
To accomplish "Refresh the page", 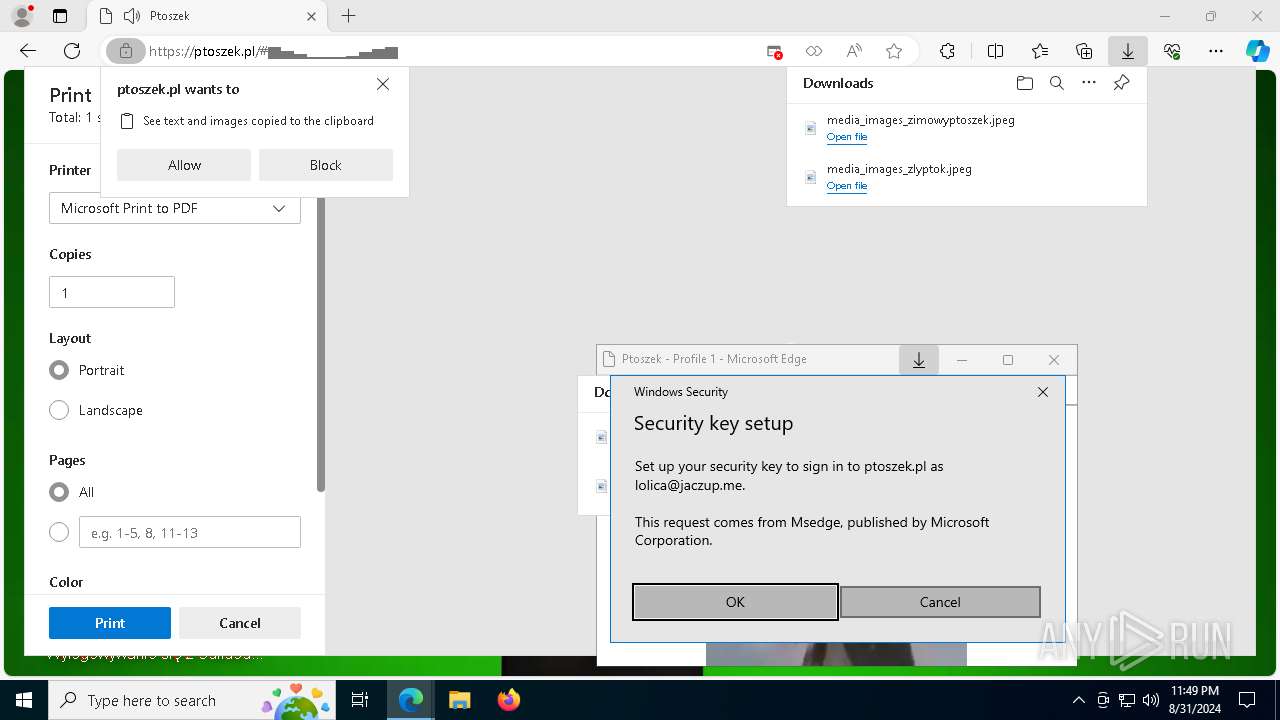I will [x=72, y=51].
